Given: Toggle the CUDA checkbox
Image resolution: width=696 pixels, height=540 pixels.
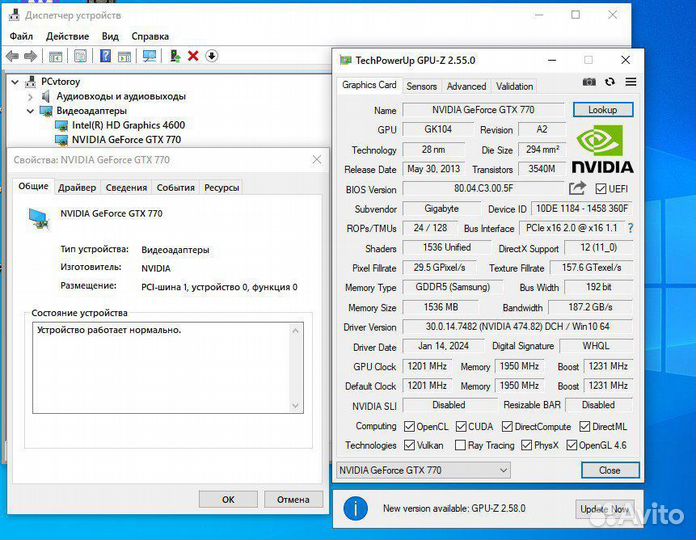Looking at the screenshot, I should (x=461, y=426).
